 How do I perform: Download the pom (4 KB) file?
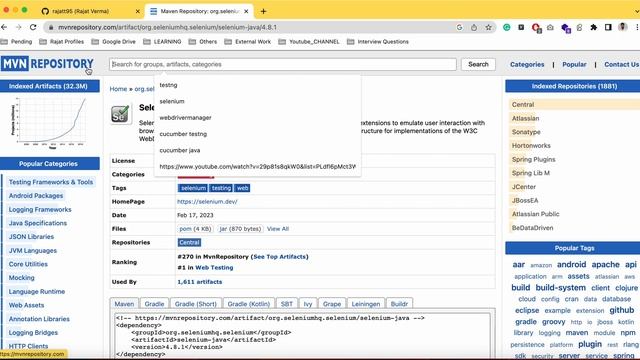pyautogui.click(x=195, y=229)
